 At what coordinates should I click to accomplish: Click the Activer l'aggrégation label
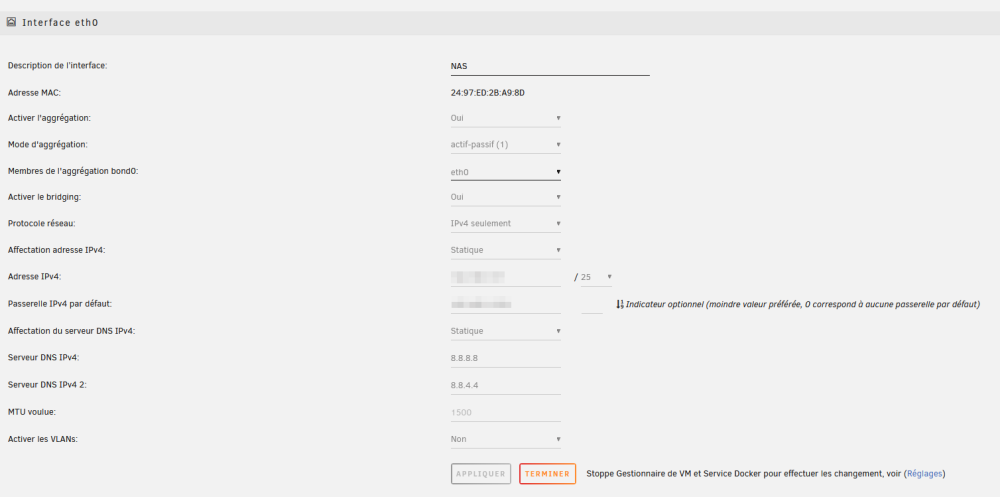(x=49, y=118)
